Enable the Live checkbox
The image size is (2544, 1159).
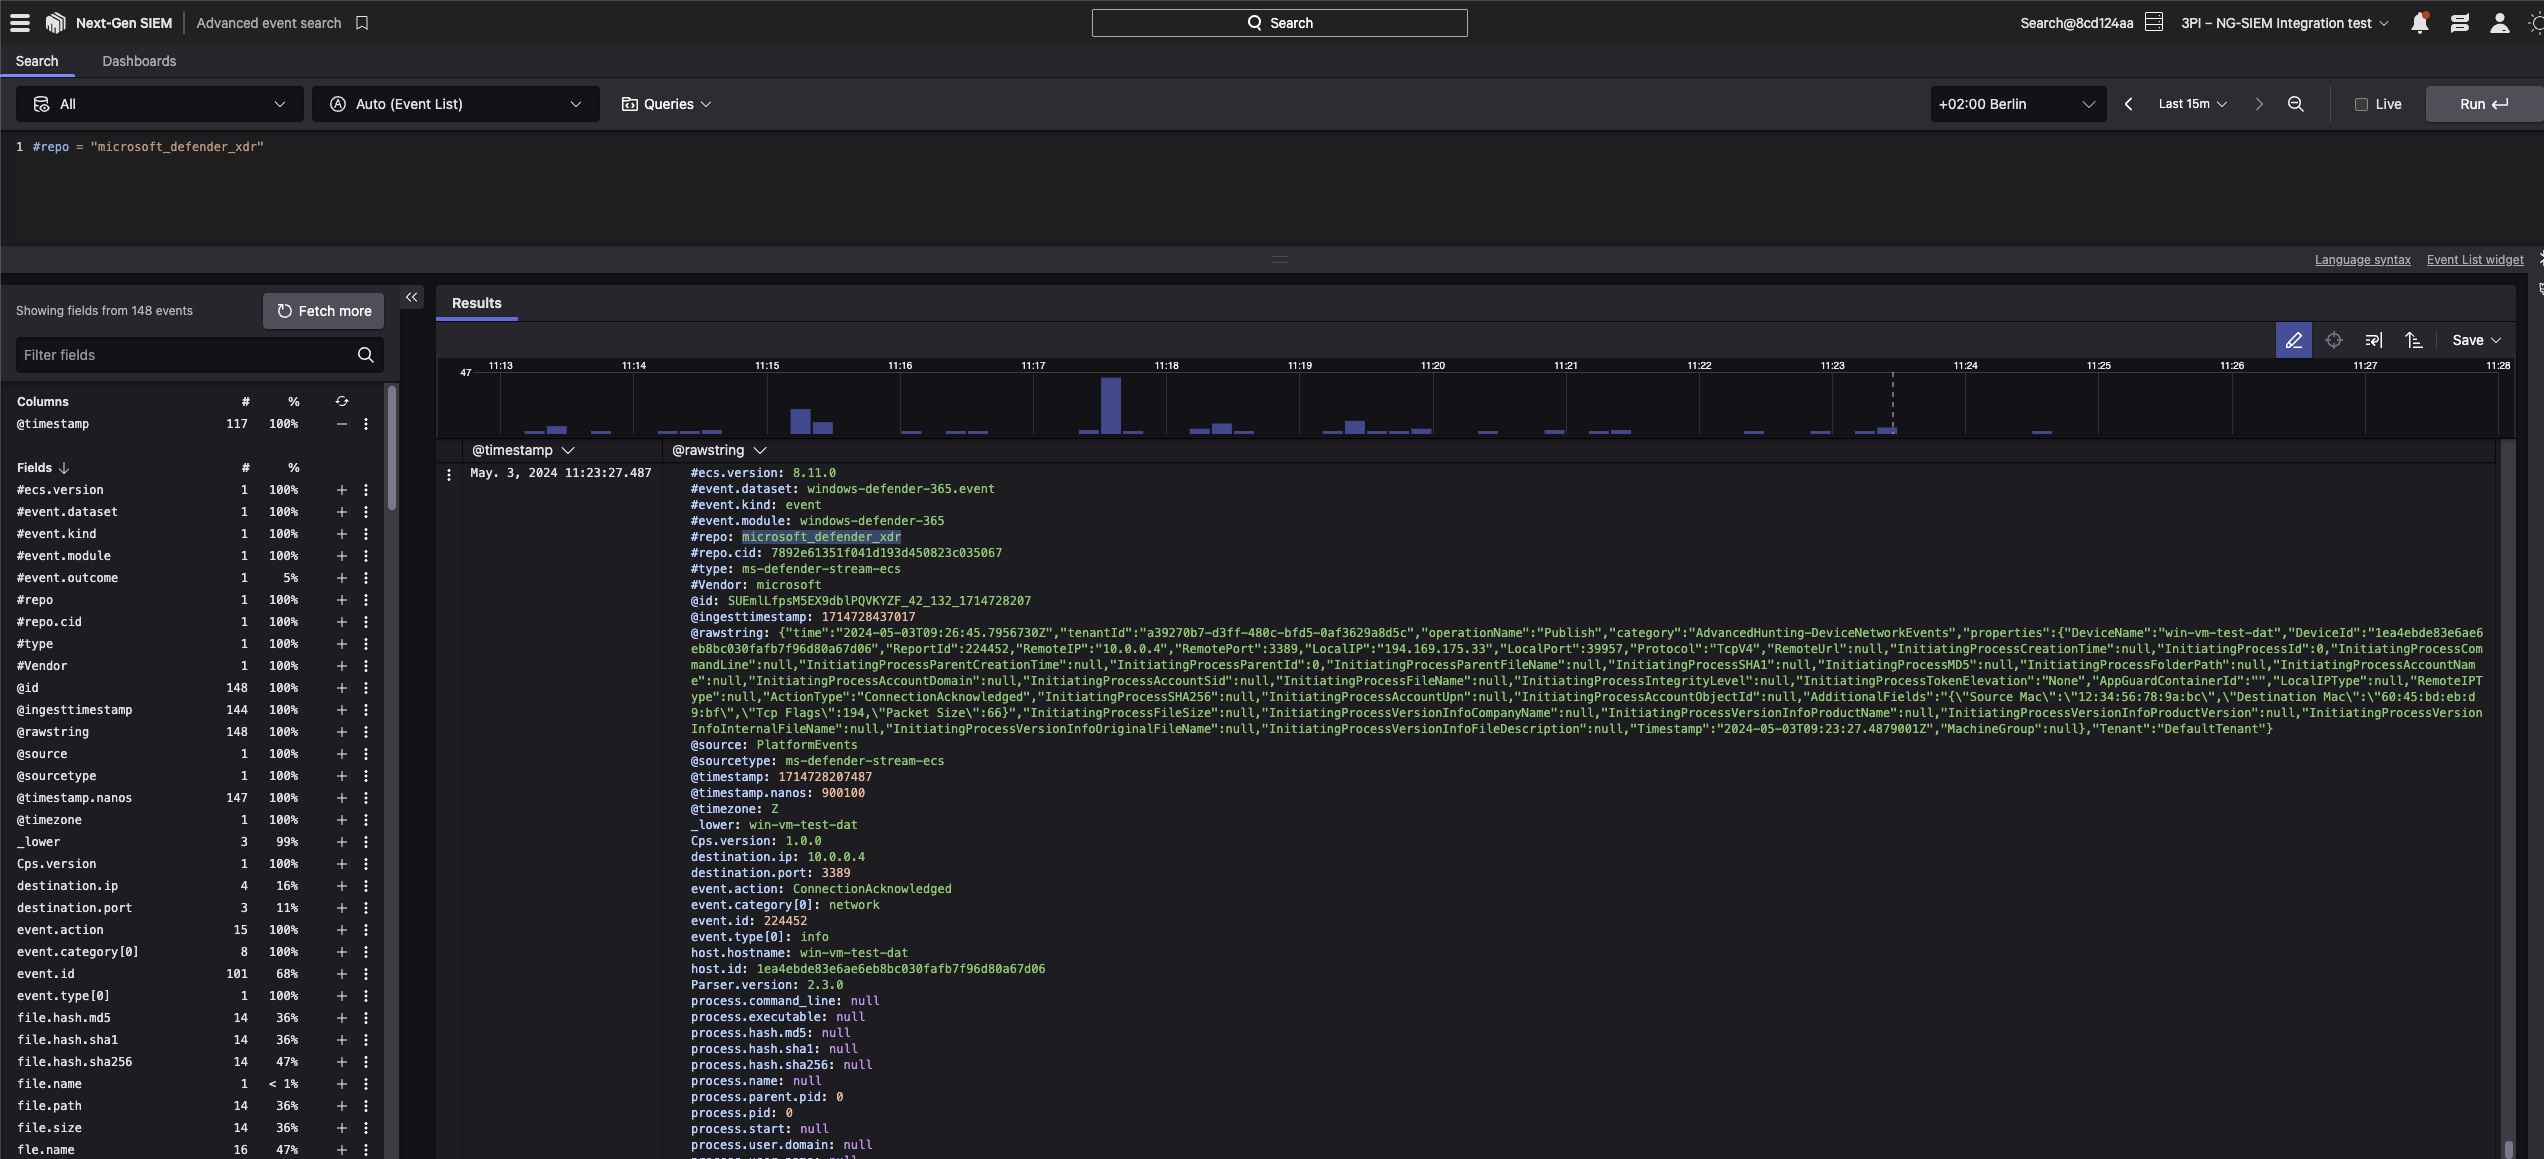(x=2361, y=104)
